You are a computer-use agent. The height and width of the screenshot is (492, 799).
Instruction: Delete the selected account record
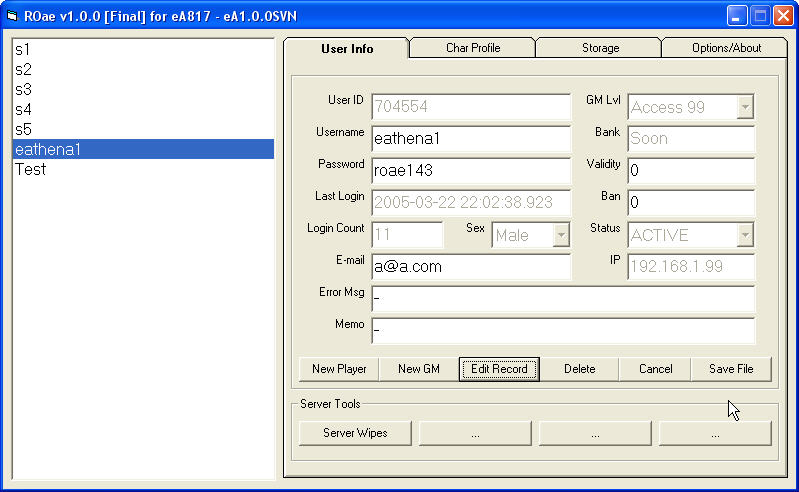coord(579,369)
